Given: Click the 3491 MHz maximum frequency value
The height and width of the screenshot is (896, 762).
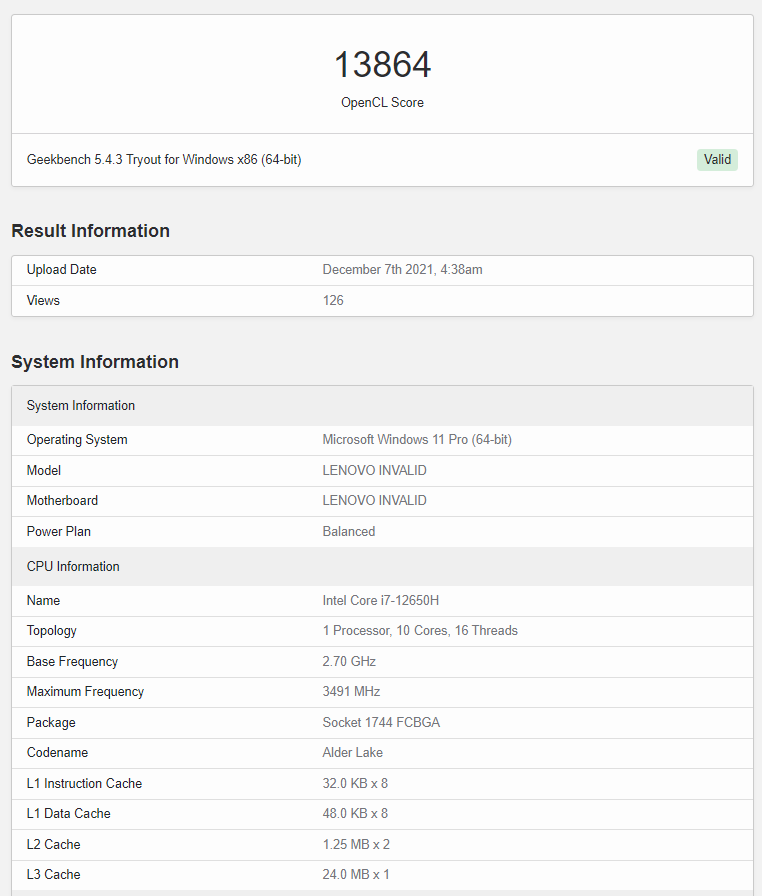Looking at the screenshot, I should (351, 691).
